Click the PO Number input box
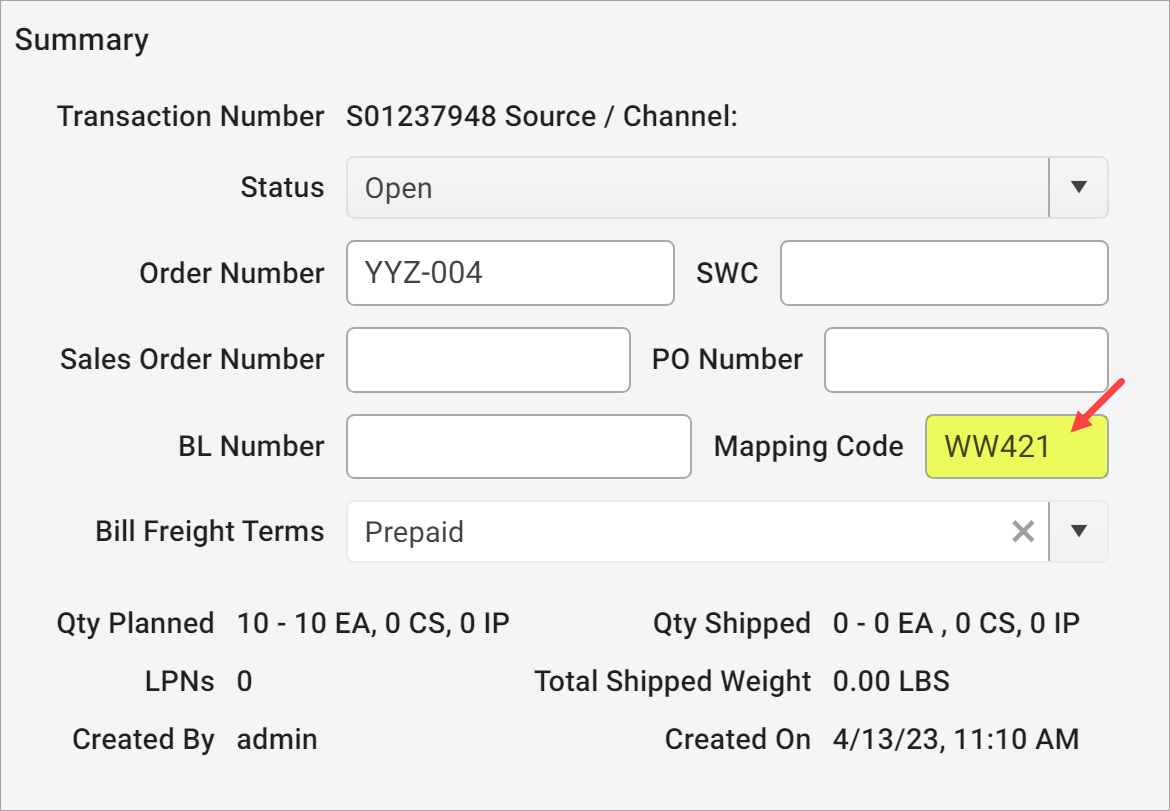 (965, 359)
